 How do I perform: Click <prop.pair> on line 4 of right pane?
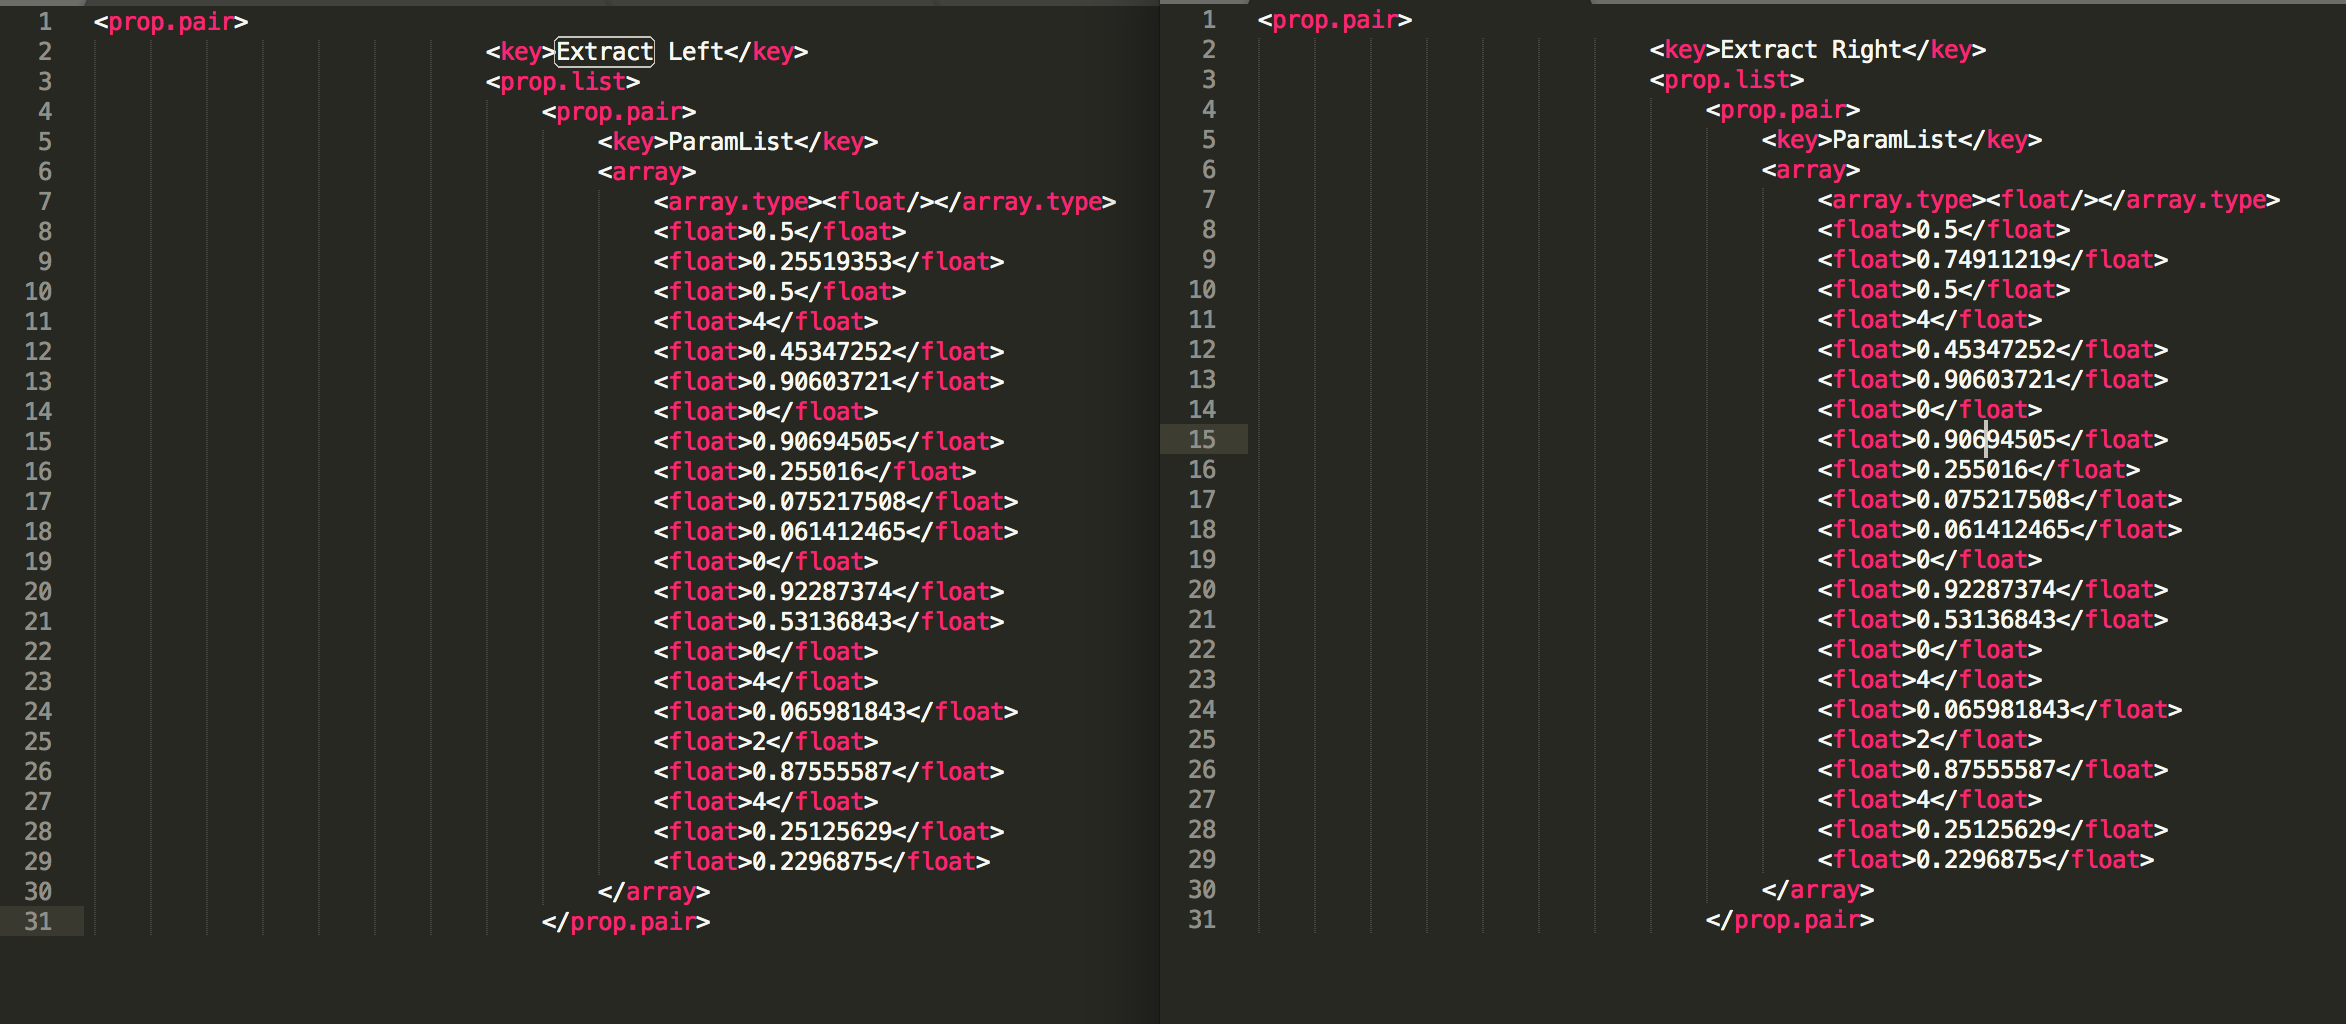tap(1783, 109)
